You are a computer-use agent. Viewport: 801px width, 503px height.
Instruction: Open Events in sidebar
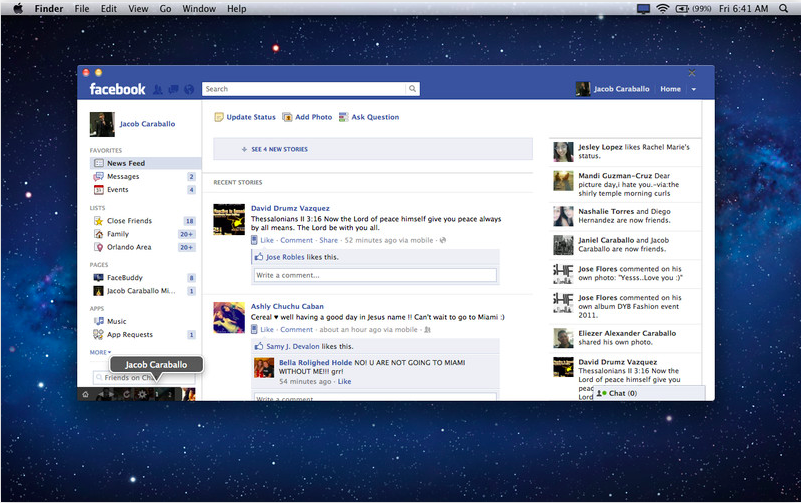(x=117, y=189)
